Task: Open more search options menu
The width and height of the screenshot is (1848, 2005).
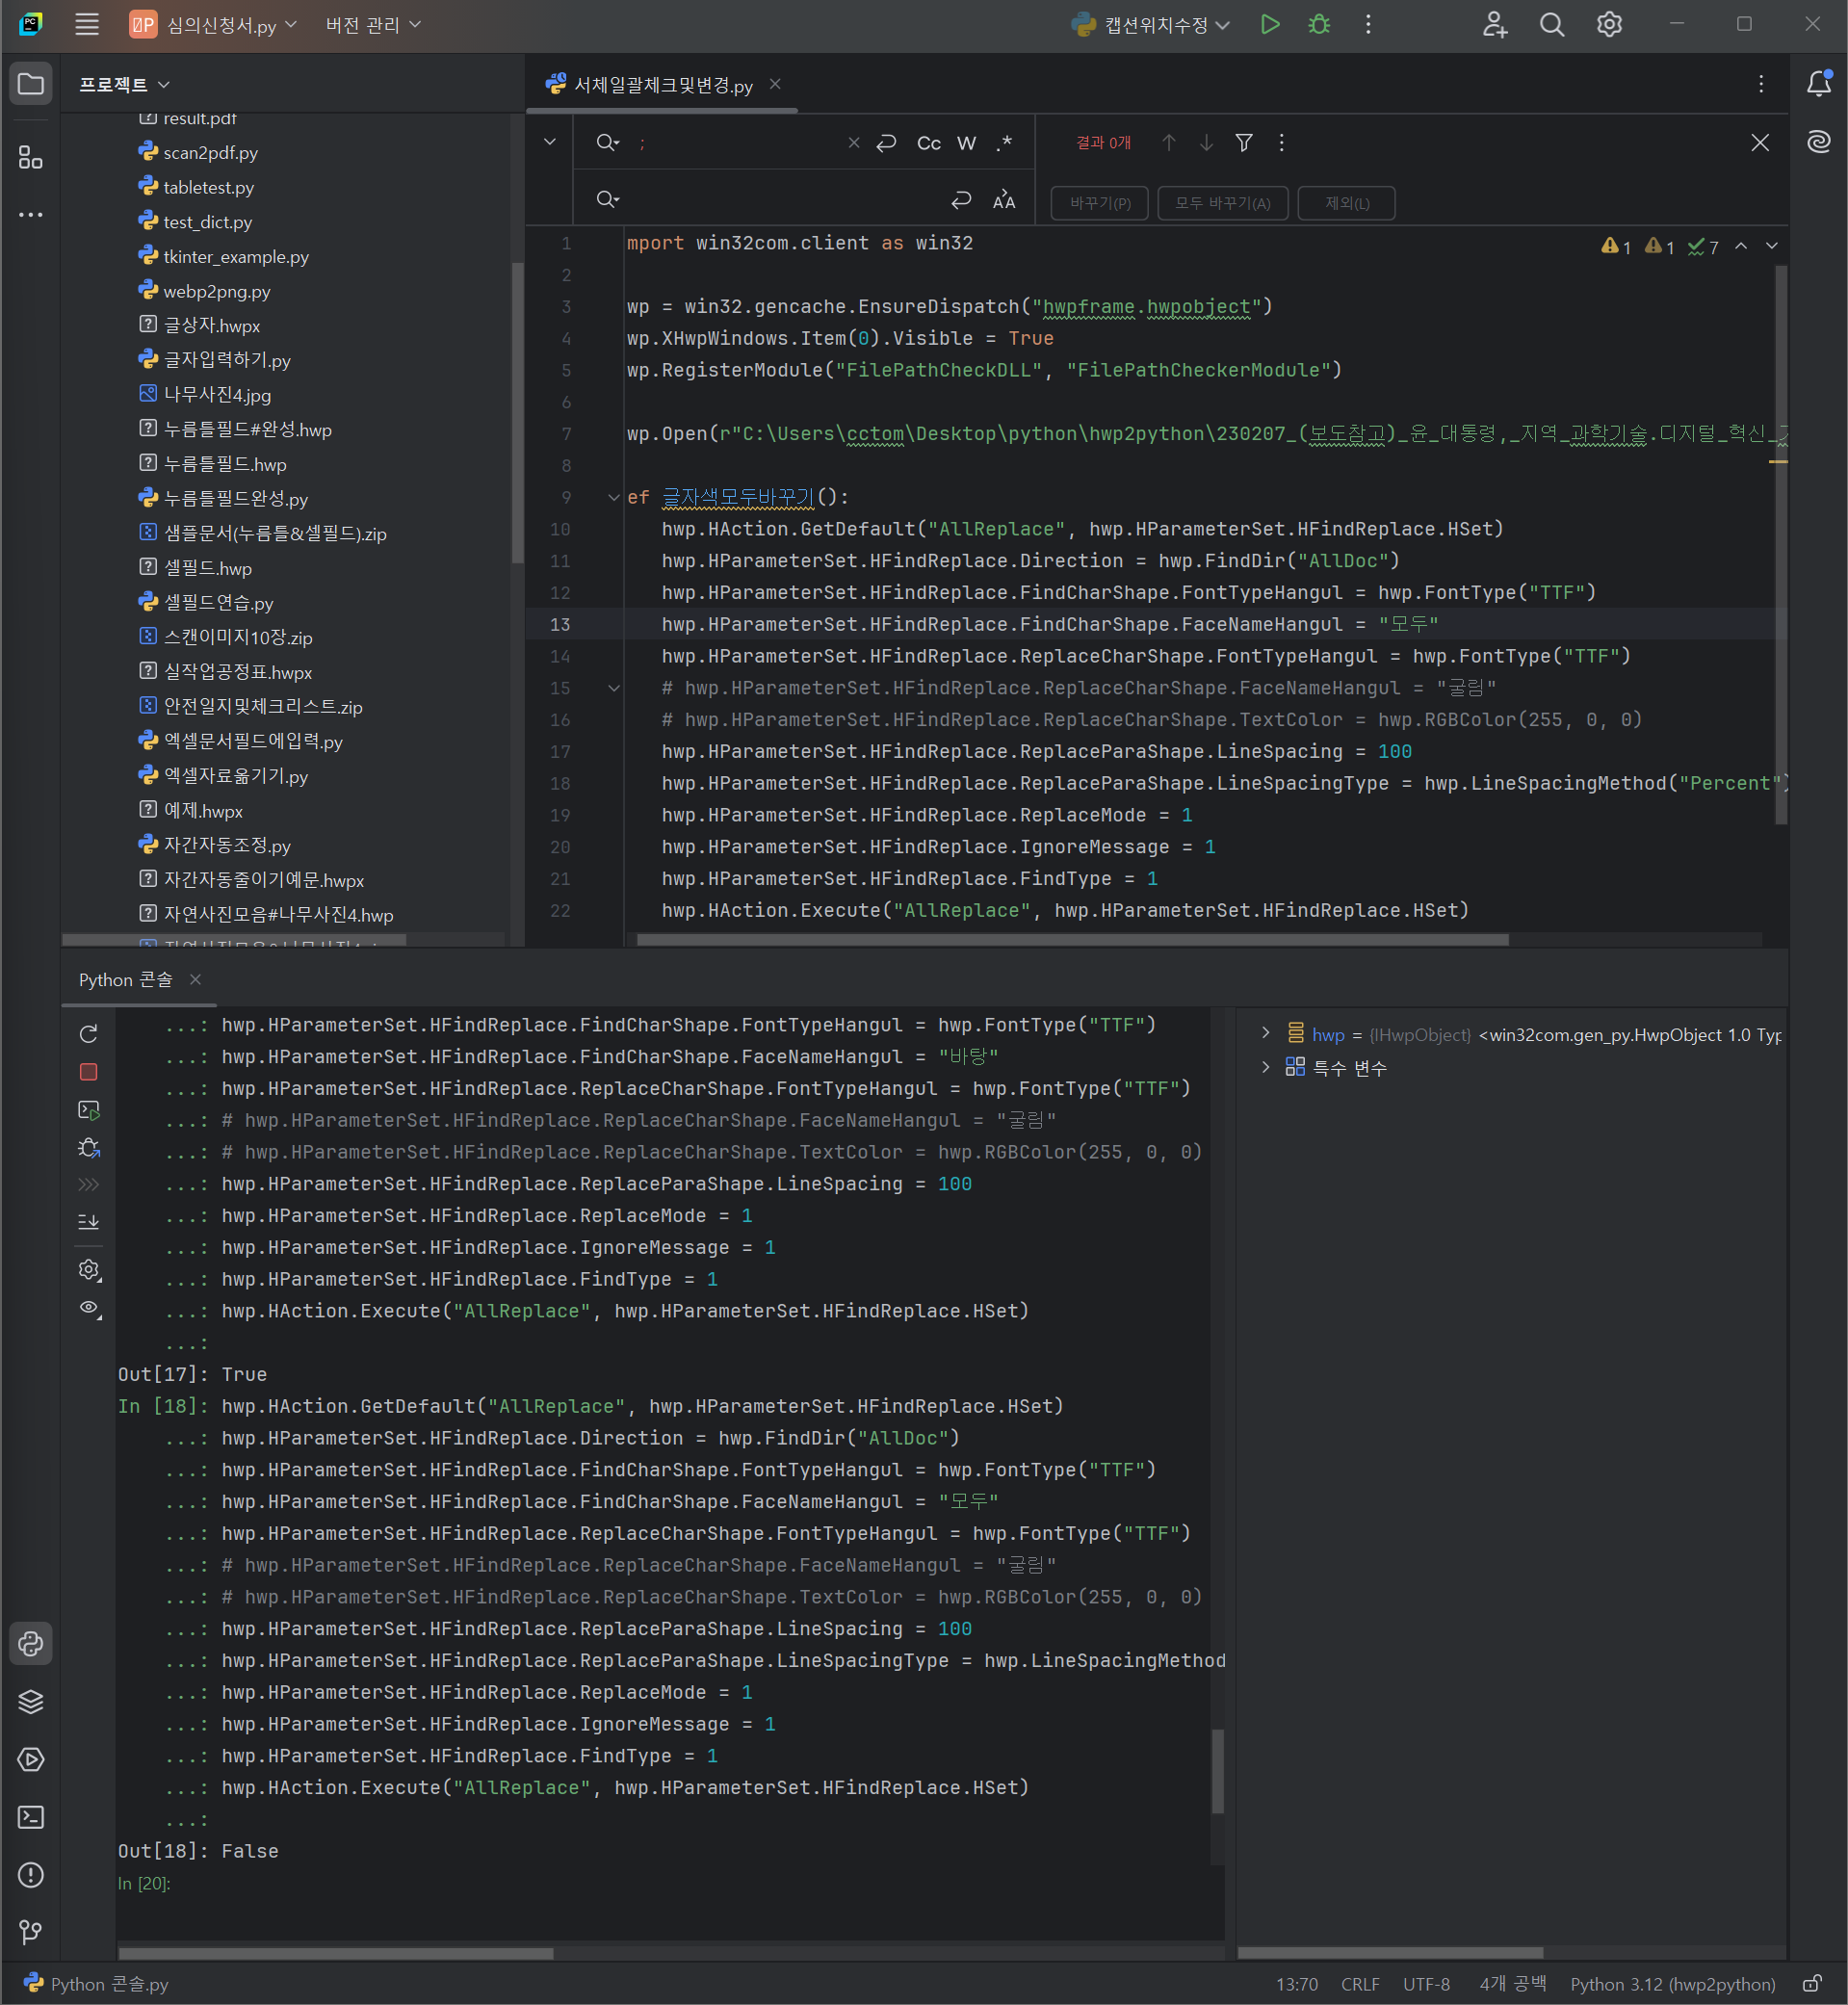Action: (x=1281, y=143)
